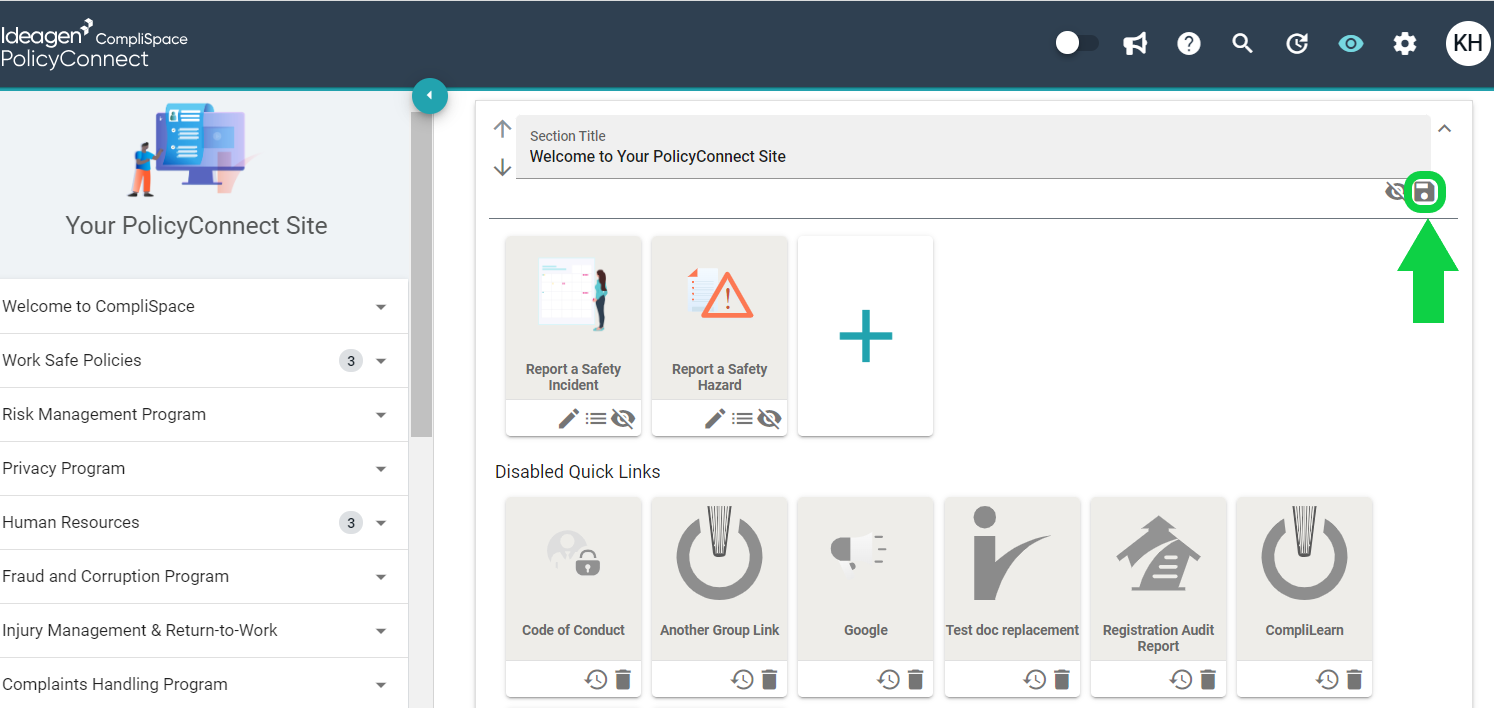The width and height of the screenshot is (1494, 708).
Task: Restore the Another Group Link quick link
Action: pos(742,679)
